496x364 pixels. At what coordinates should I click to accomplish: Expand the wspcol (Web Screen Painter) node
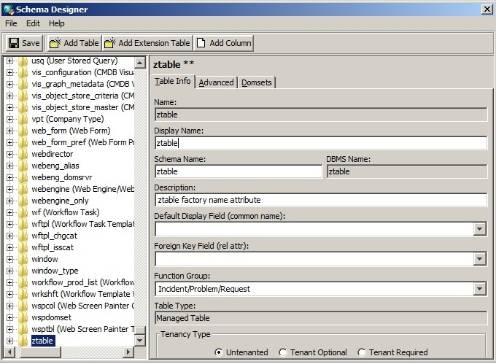[x=10, y=306]
